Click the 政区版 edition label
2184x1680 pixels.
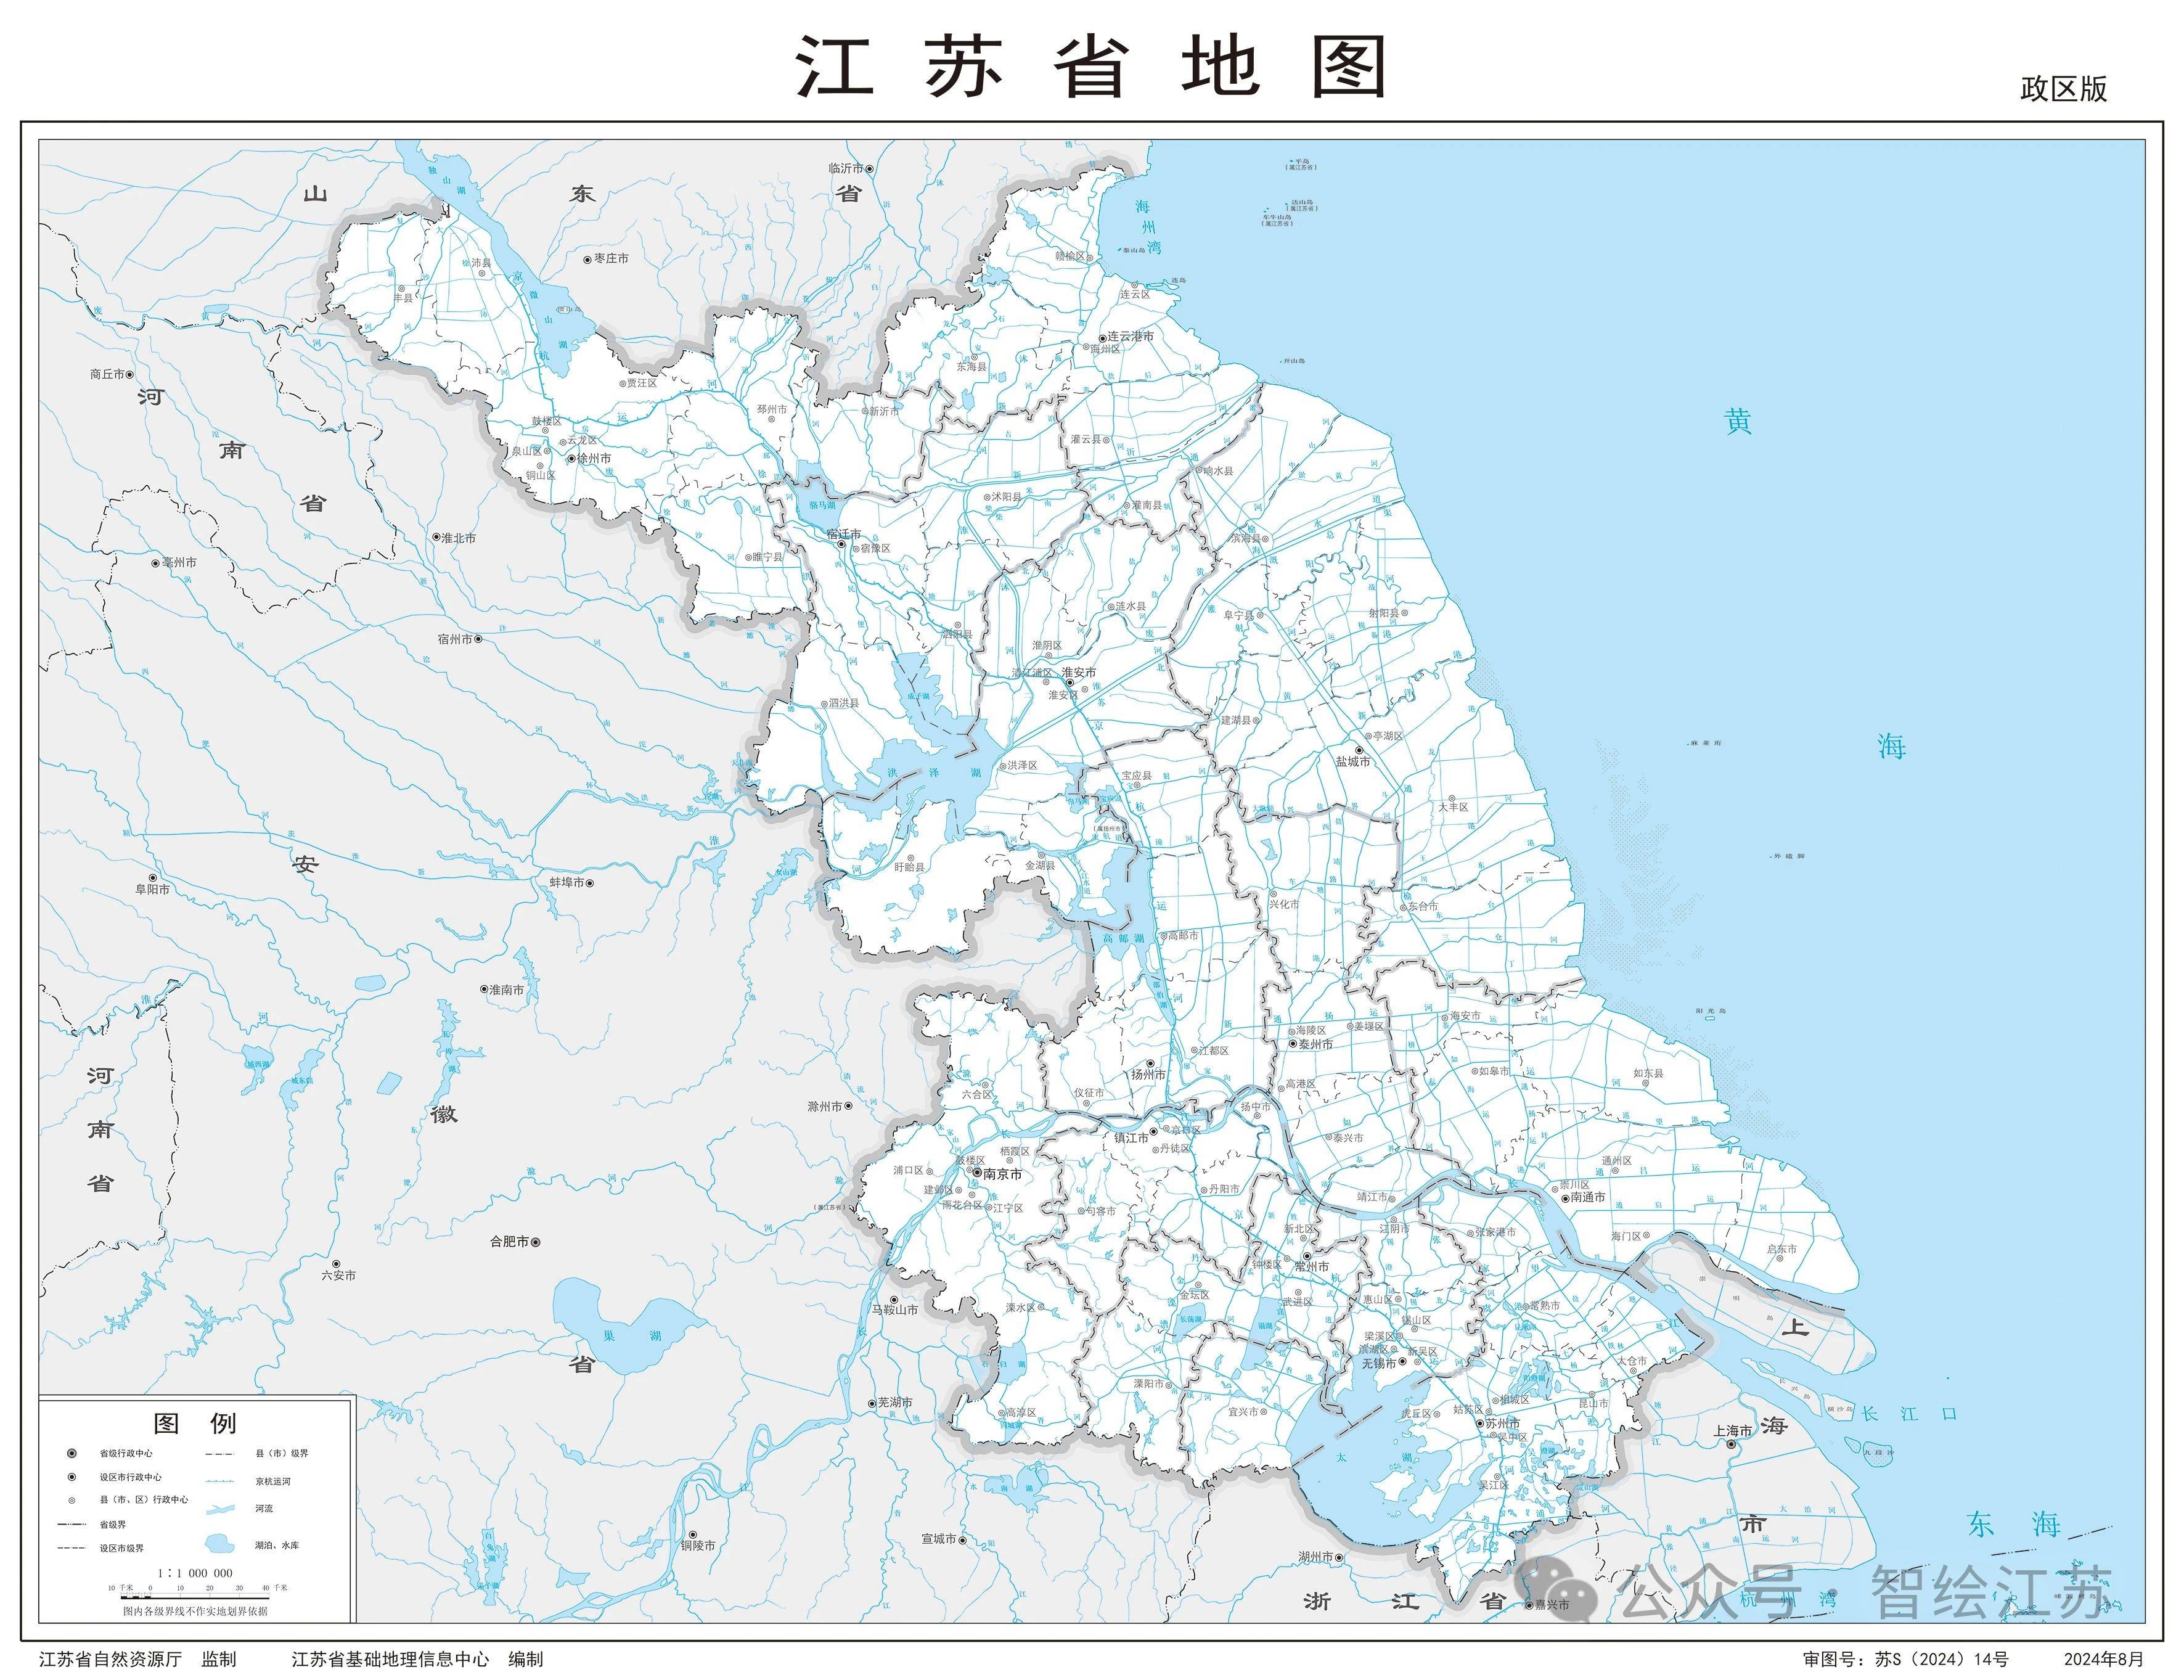pos(2063,89)
